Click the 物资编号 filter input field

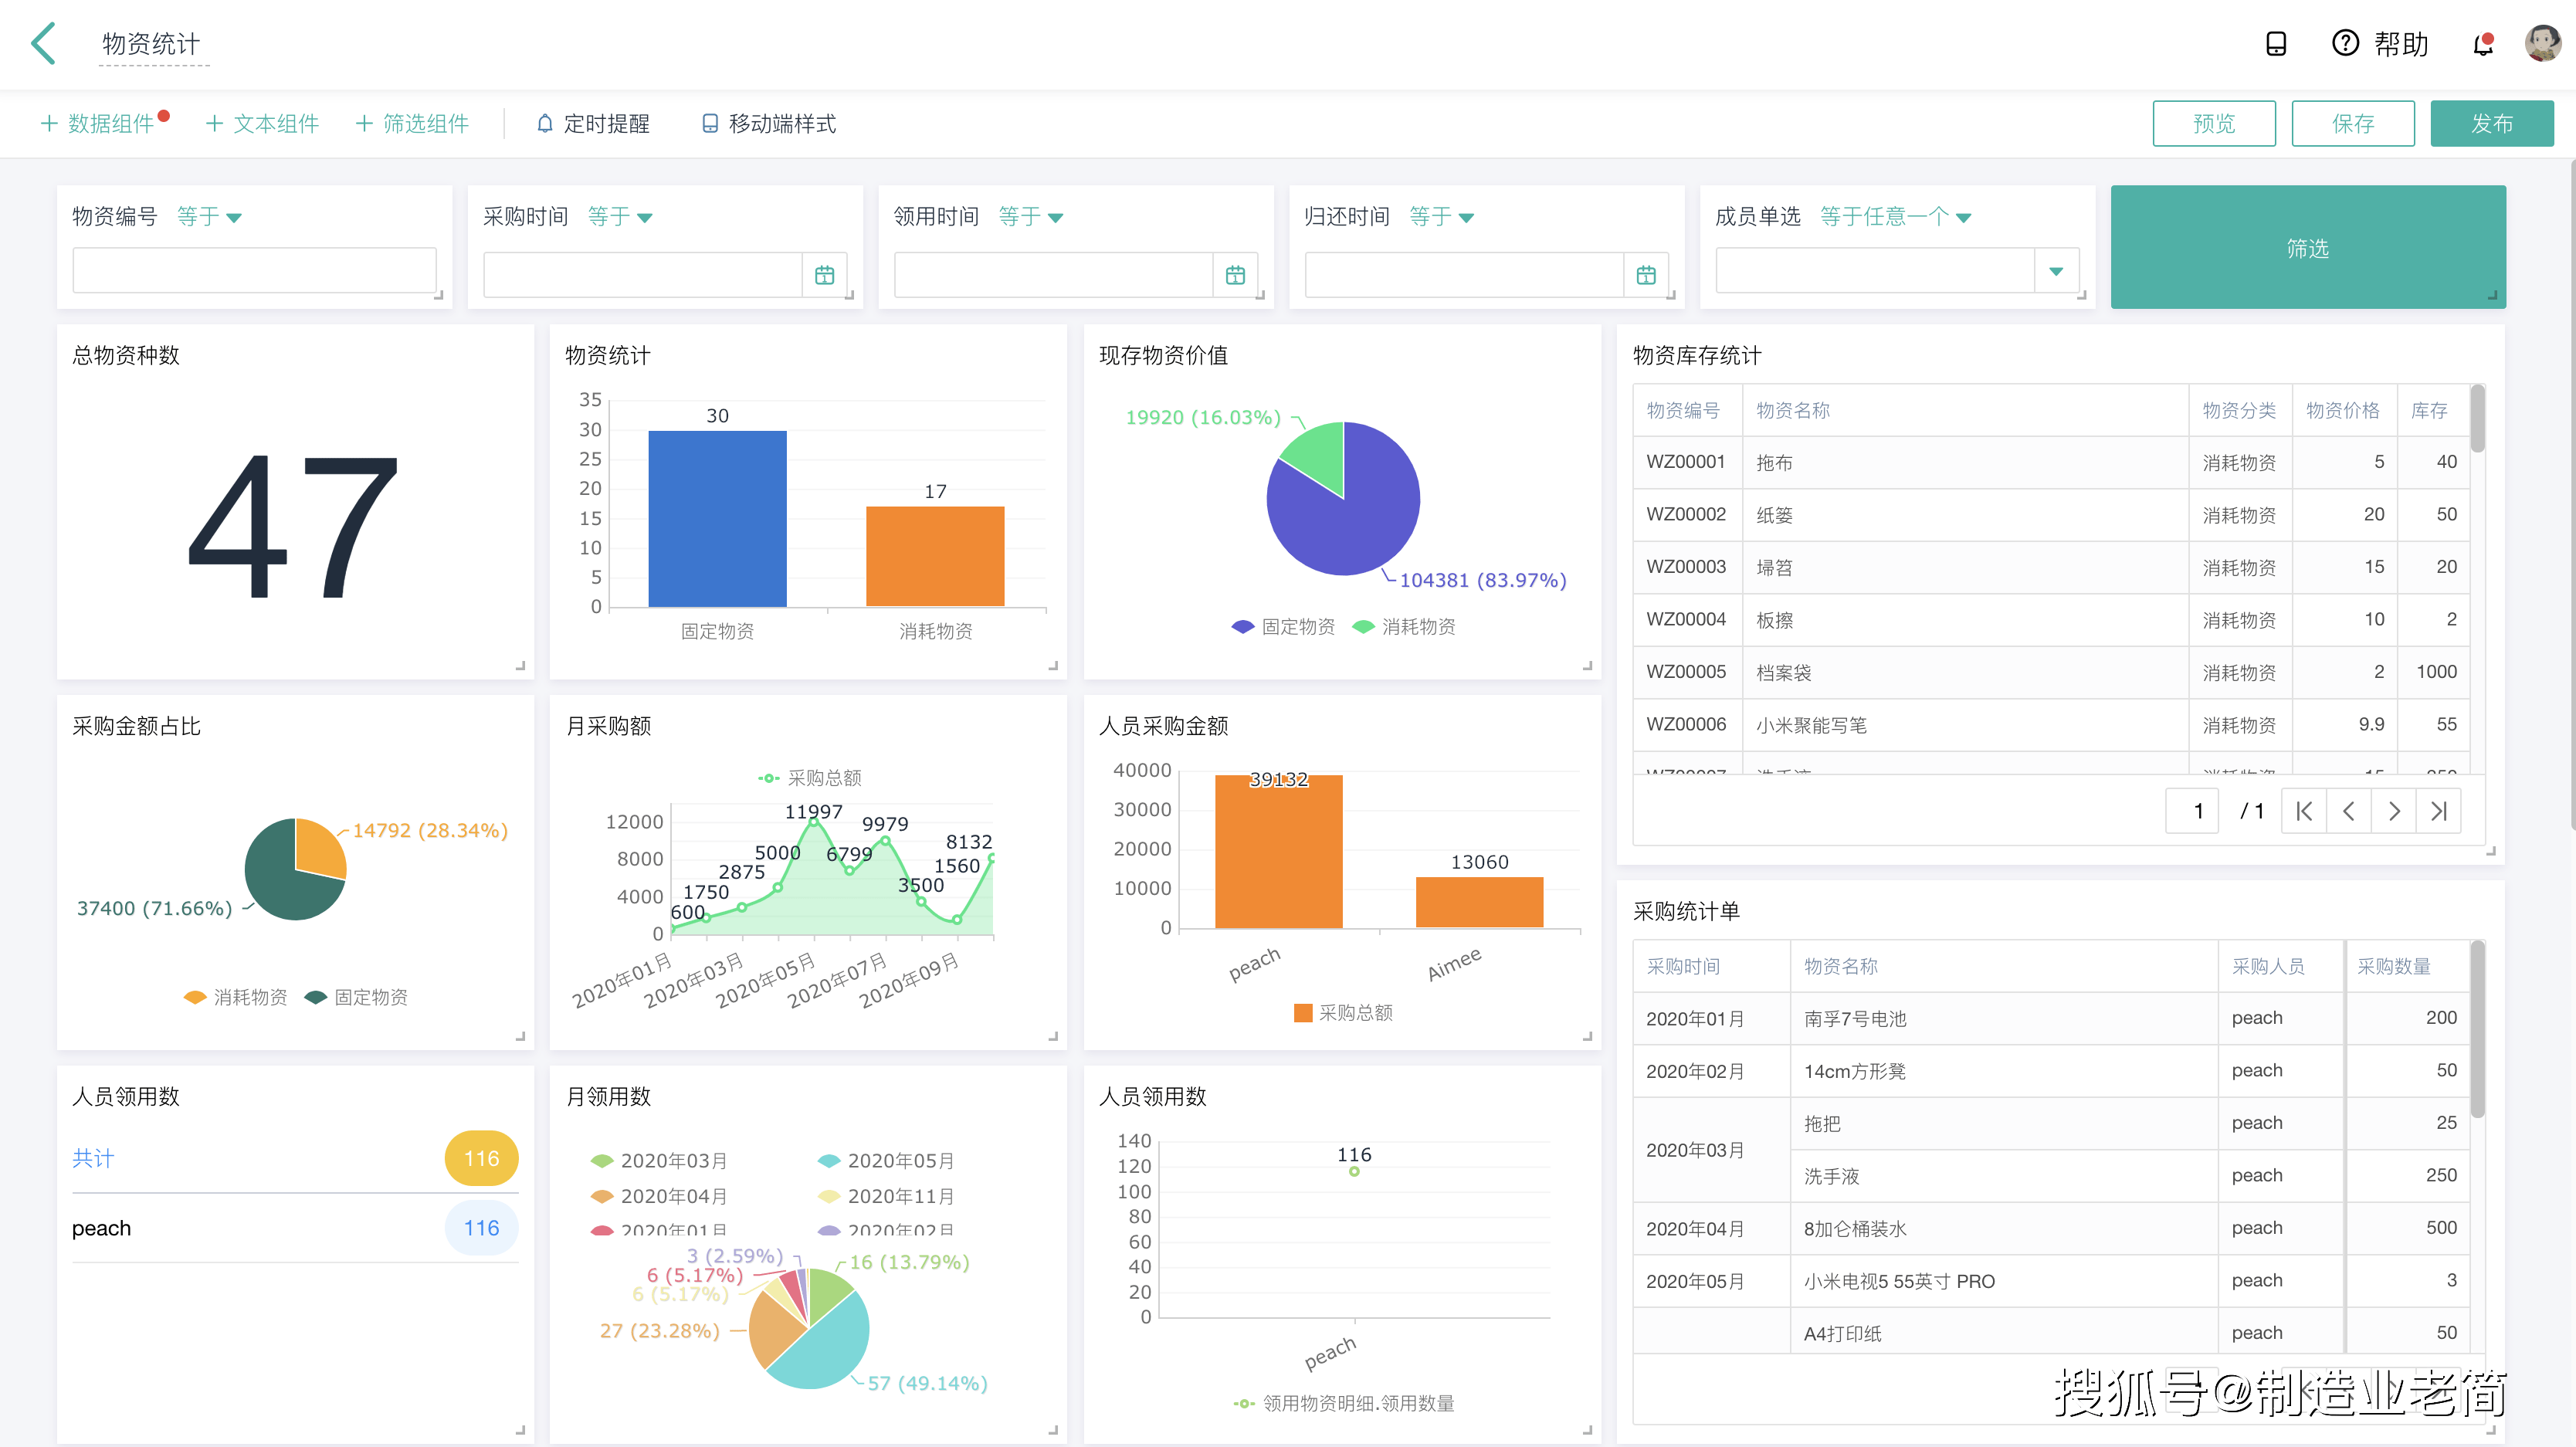[254, 271]
